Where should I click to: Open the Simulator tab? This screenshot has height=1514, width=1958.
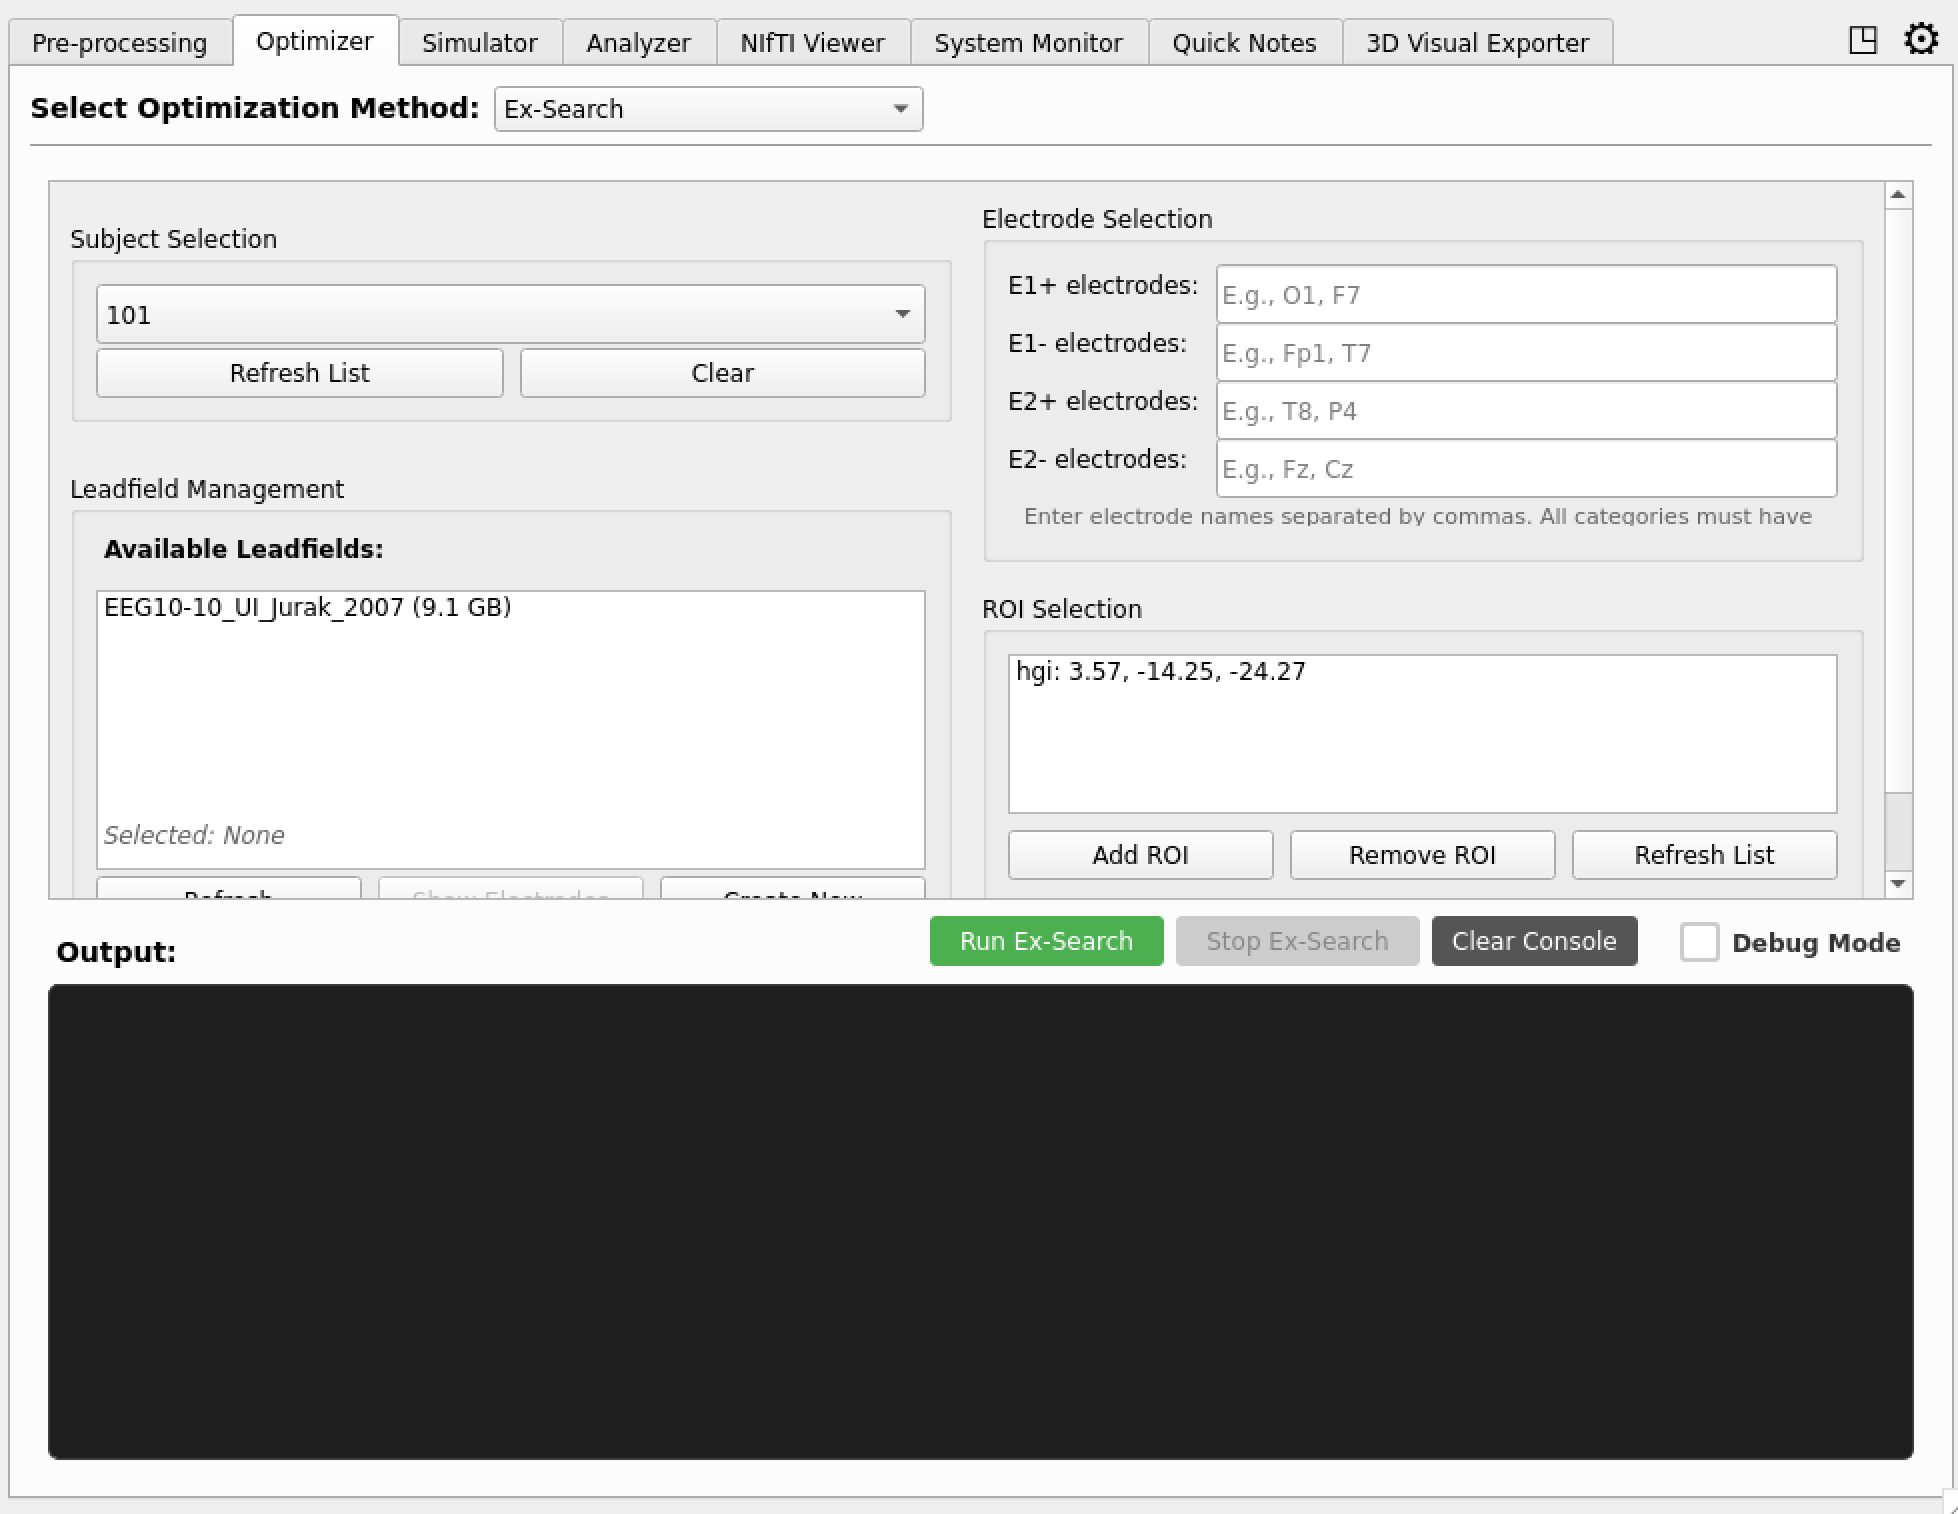479,42
